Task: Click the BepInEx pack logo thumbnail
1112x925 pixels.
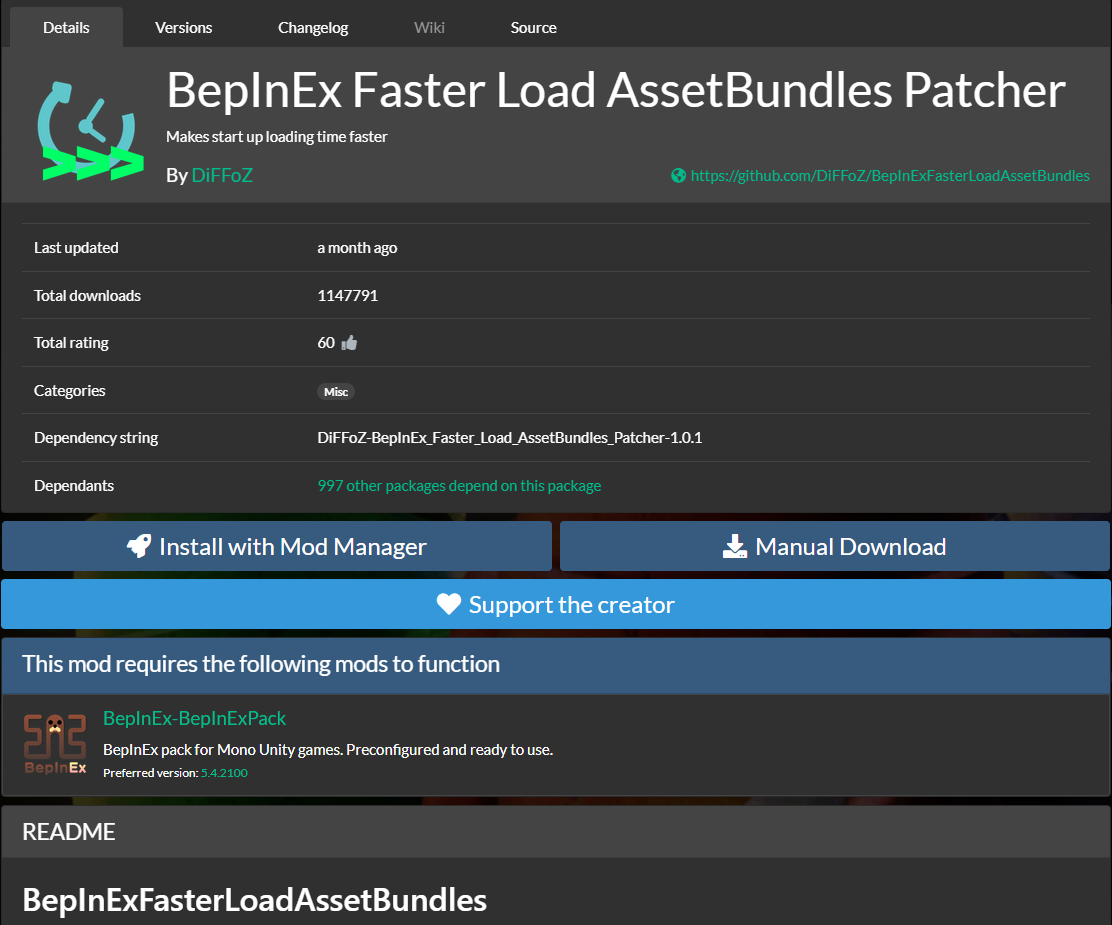Action: [x=55, y=744]
